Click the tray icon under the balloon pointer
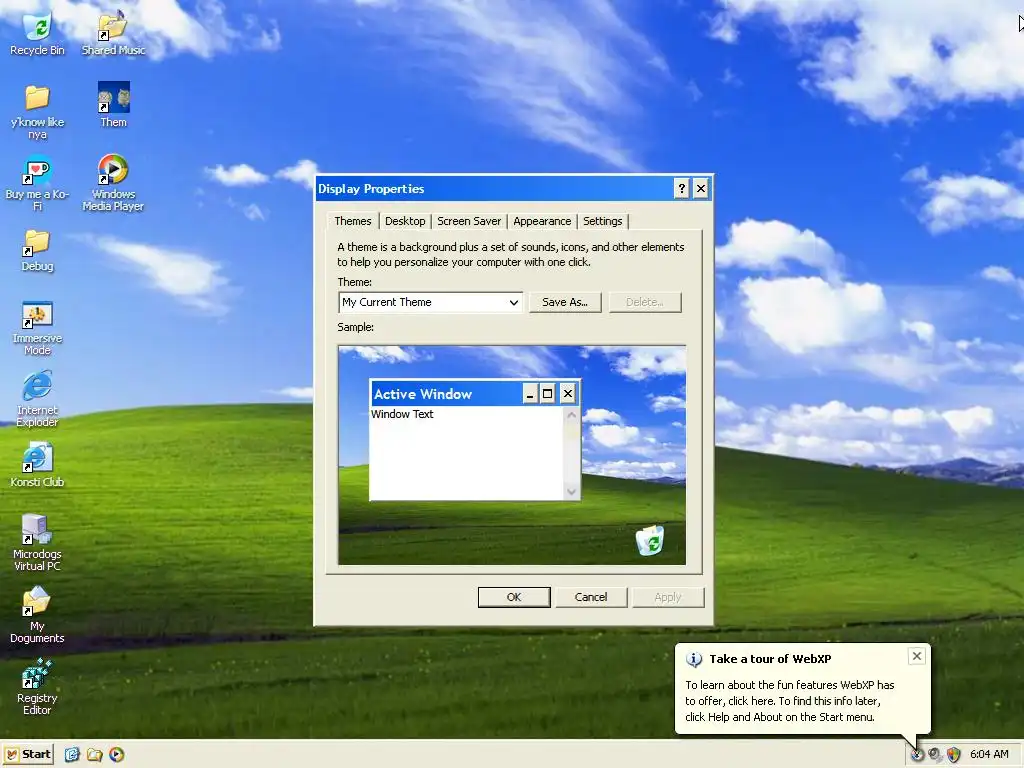Image resolution: width=1024 pixels, height=768 pixels. pyautogui.click(x=918, y=754)
